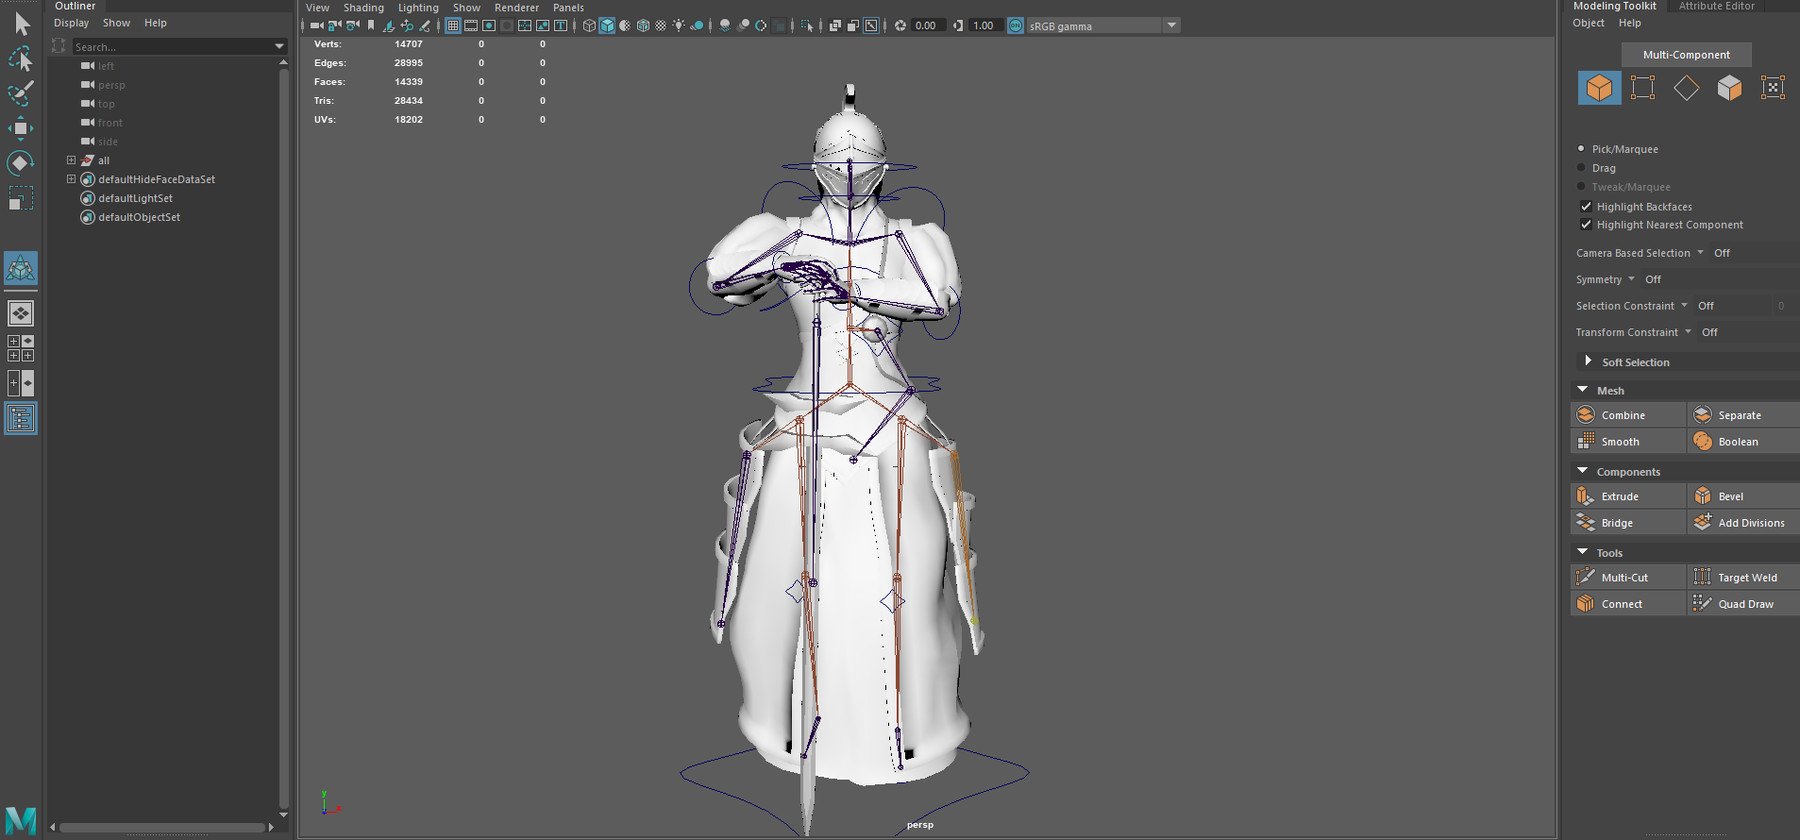Uncheck Highlight Backfaces checkbox
The image size is (1800, 840).
(x=1586, y=206)
